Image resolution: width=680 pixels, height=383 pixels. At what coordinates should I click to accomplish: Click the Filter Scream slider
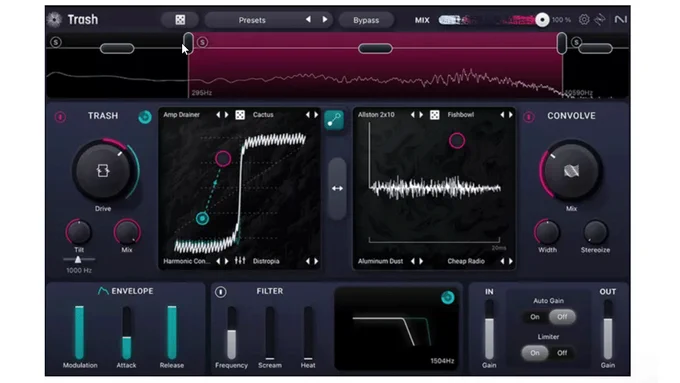coord(270,333)
